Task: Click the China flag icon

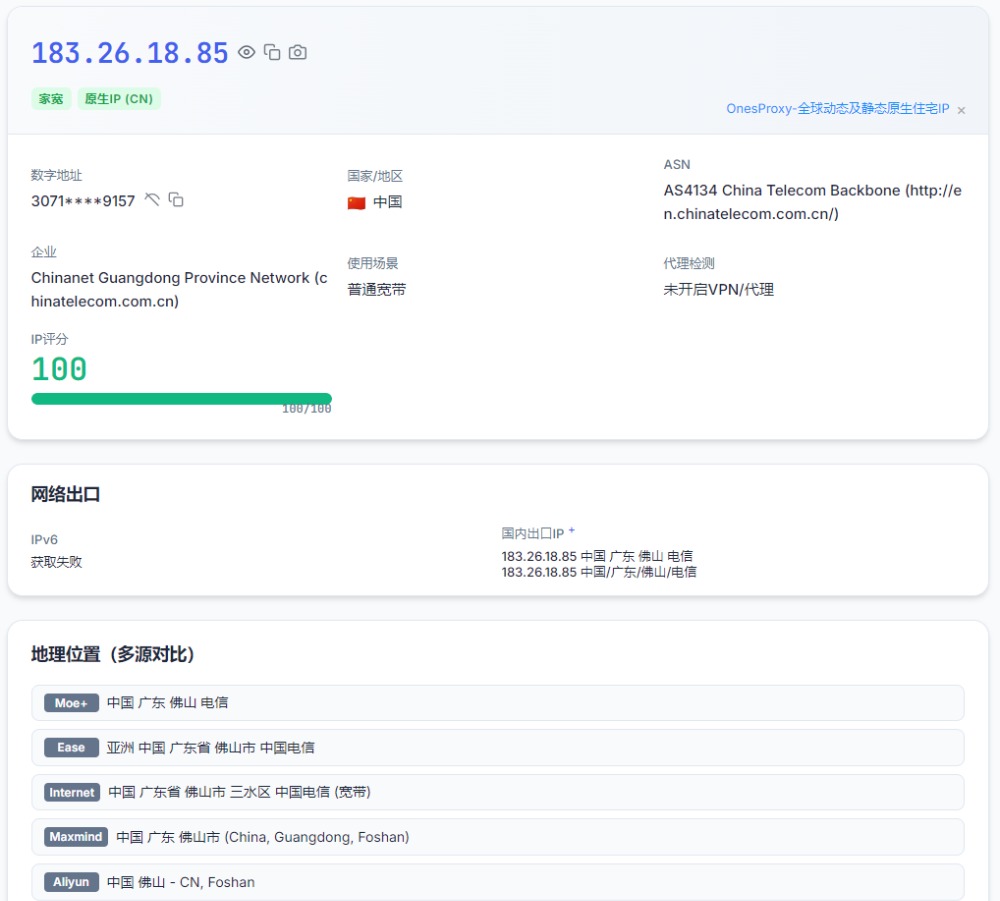Action: click(357, 203)
